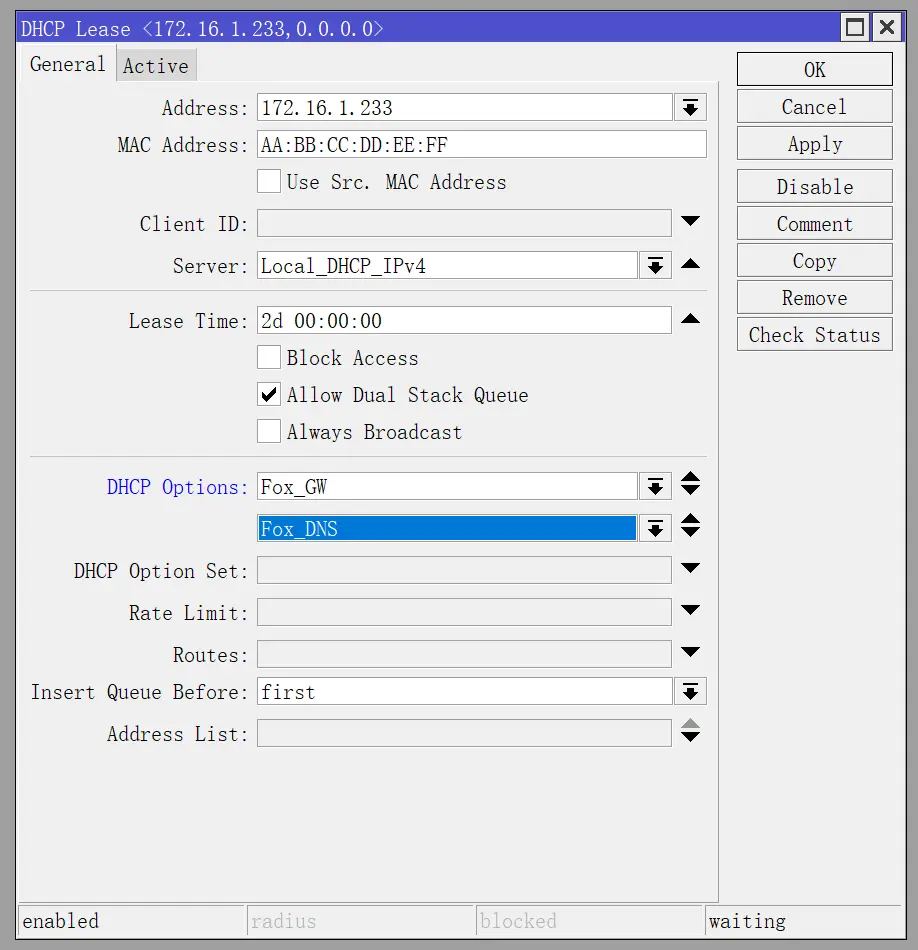Click the Lease Time field
The image size is (918, 950).
pyautogui.click(x=464, y=321)
